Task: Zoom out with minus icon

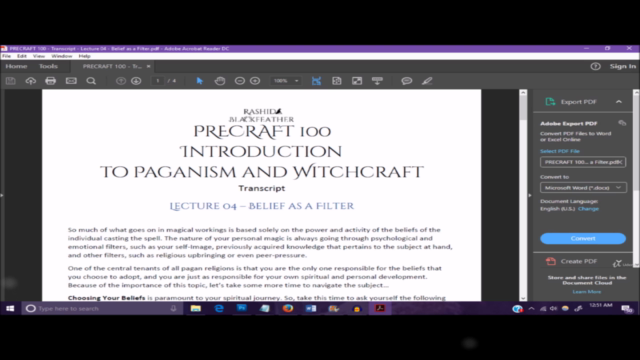Action: [x=240, y=81]
